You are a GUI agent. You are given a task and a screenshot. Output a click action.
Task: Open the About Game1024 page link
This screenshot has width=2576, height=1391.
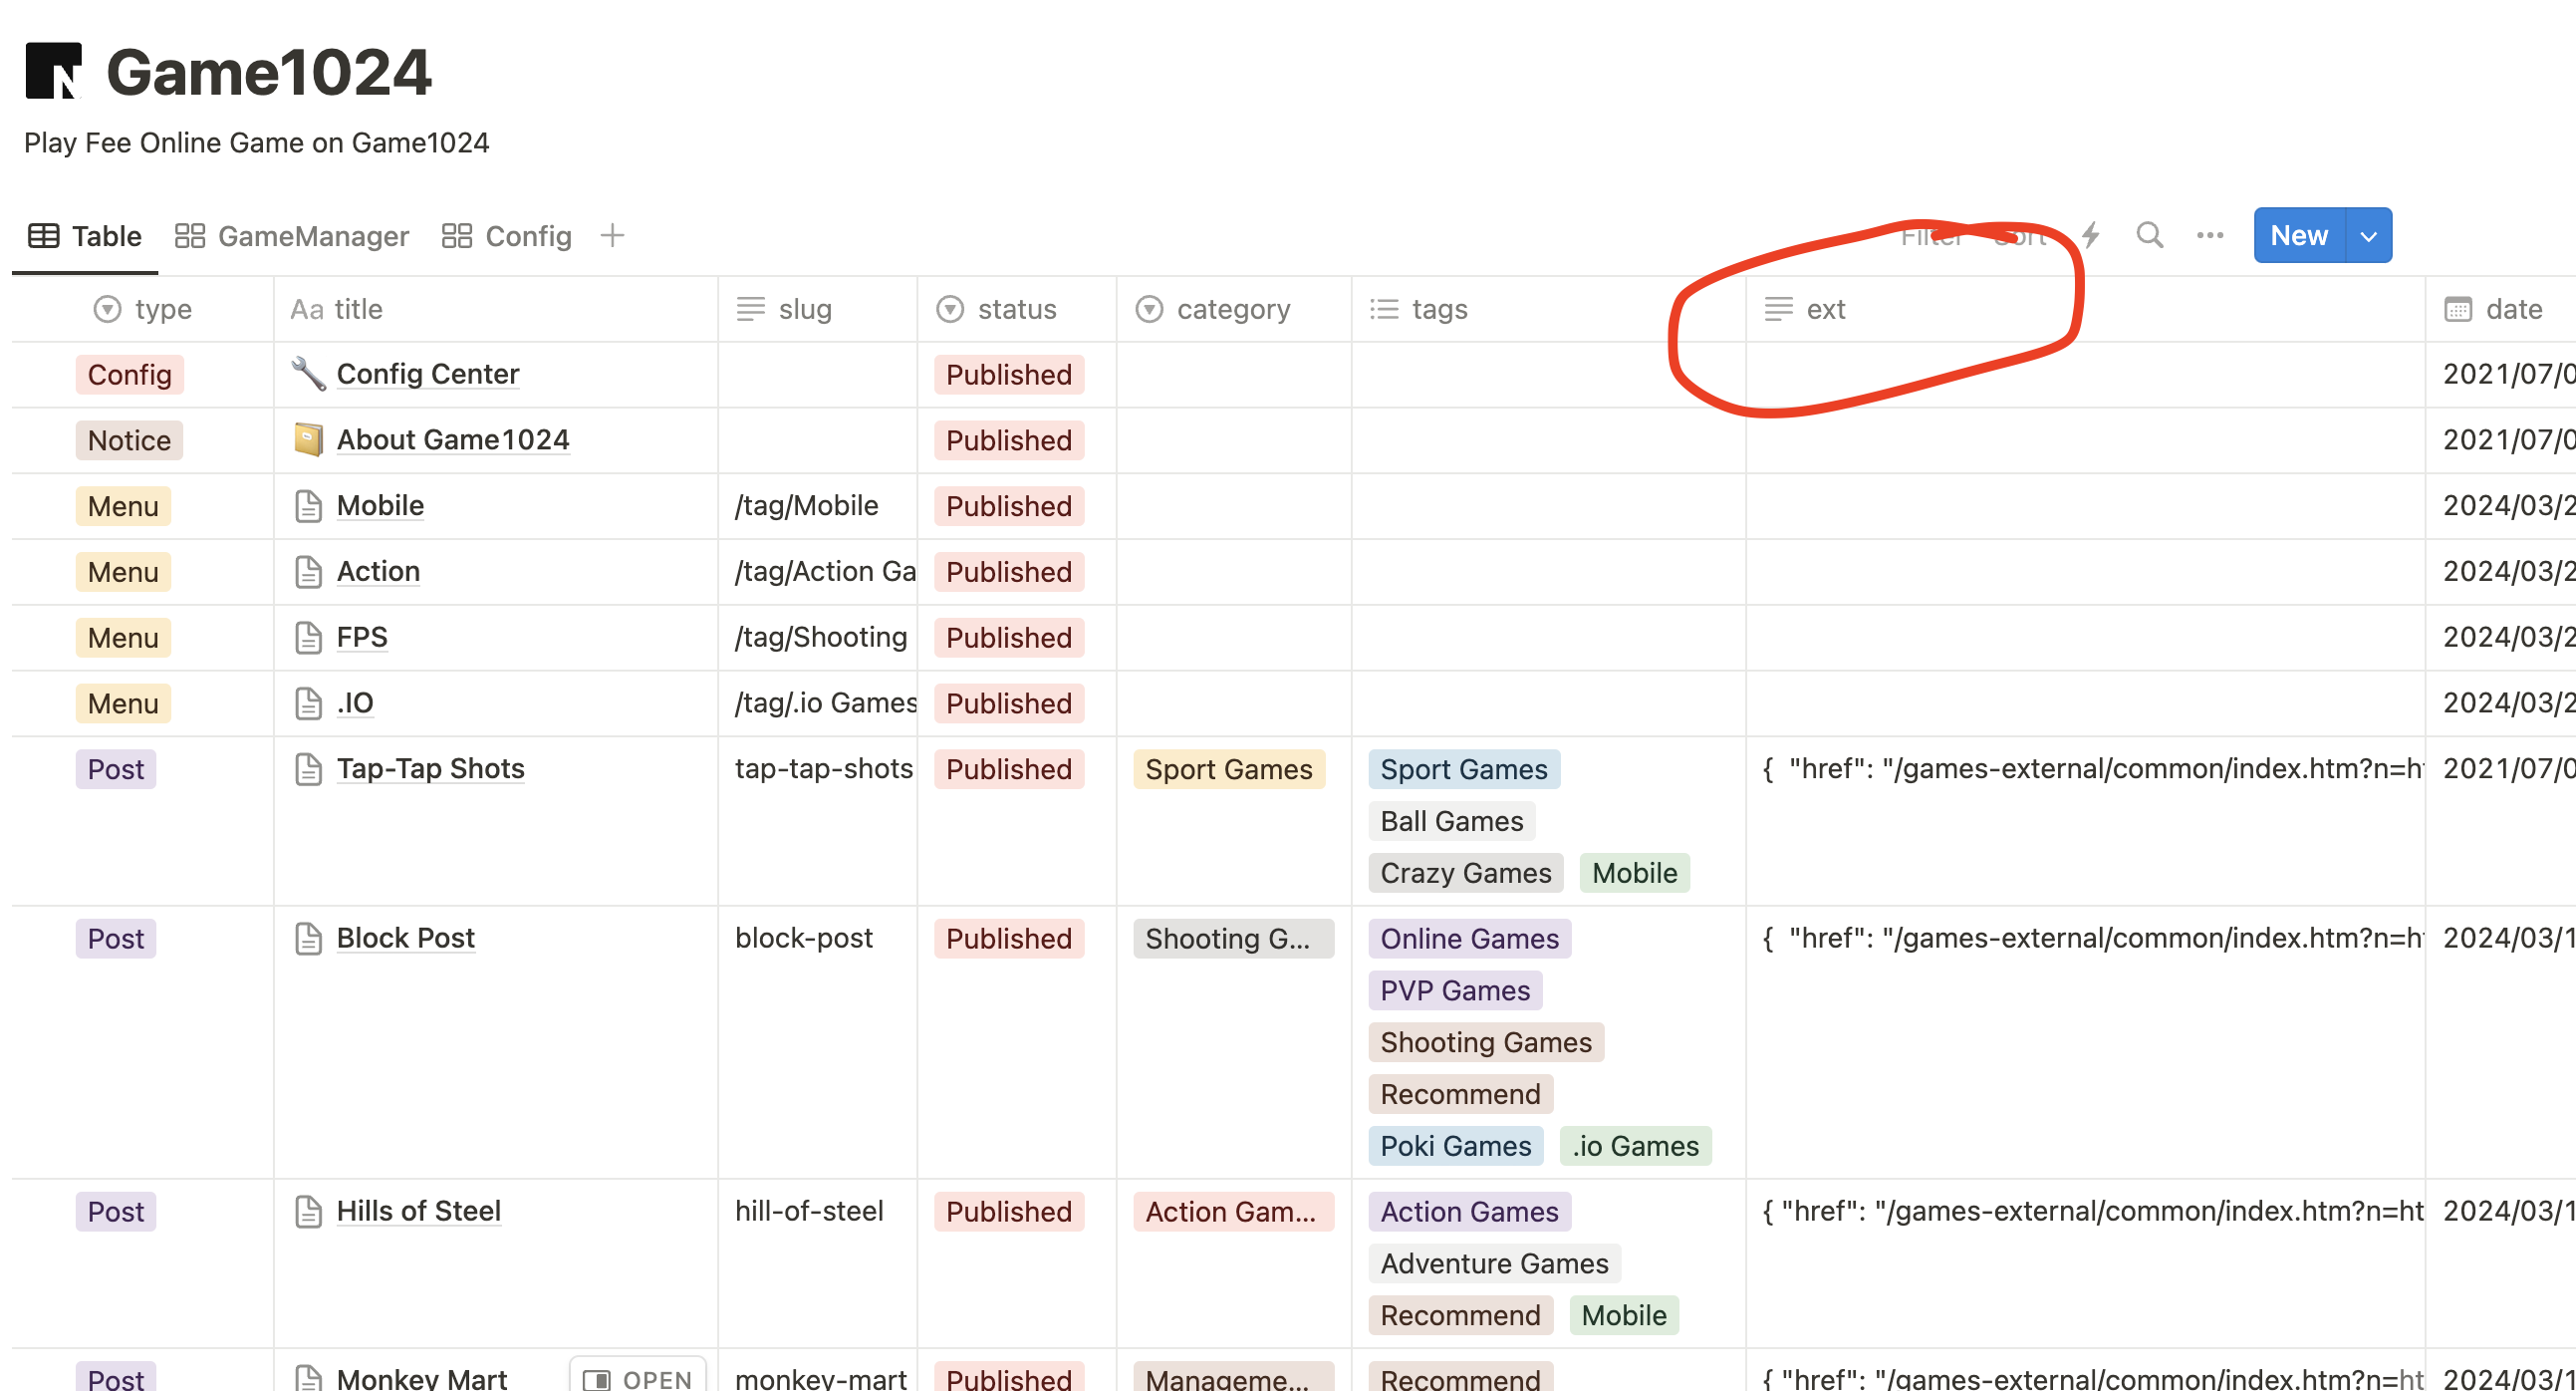pyautogui.click(x=453, y=440)
